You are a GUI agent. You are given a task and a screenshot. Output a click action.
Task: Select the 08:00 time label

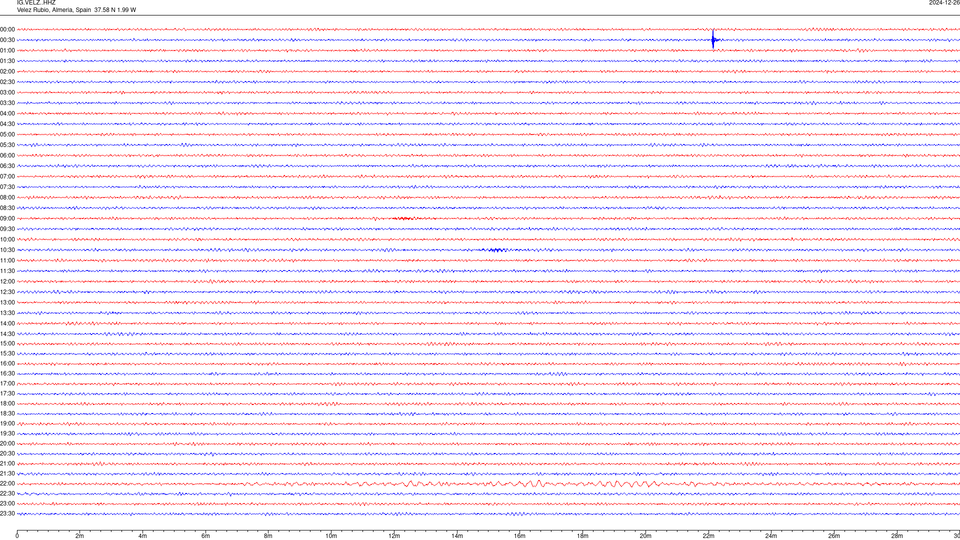pyautogui.click(x=7, y=198)
